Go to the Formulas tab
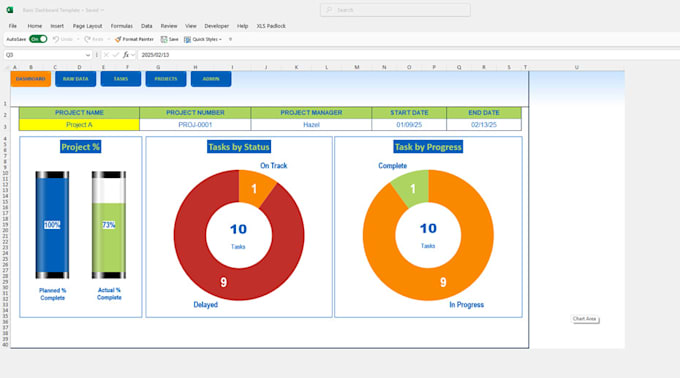680x378 pixels. point(121,26)
